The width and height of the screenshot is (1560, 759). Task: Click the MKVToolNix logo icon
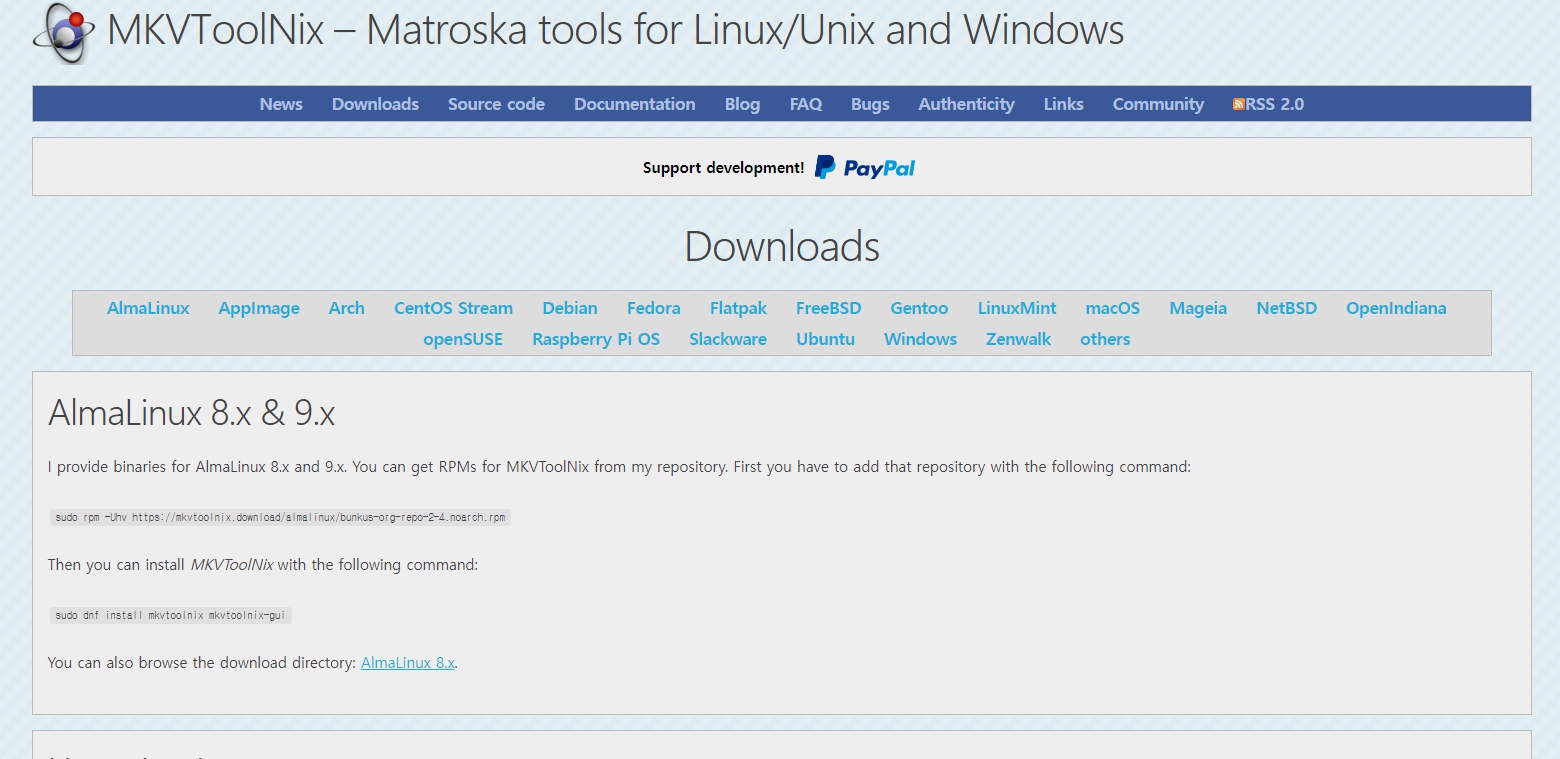pyautogui.click(x=64, y=32)
